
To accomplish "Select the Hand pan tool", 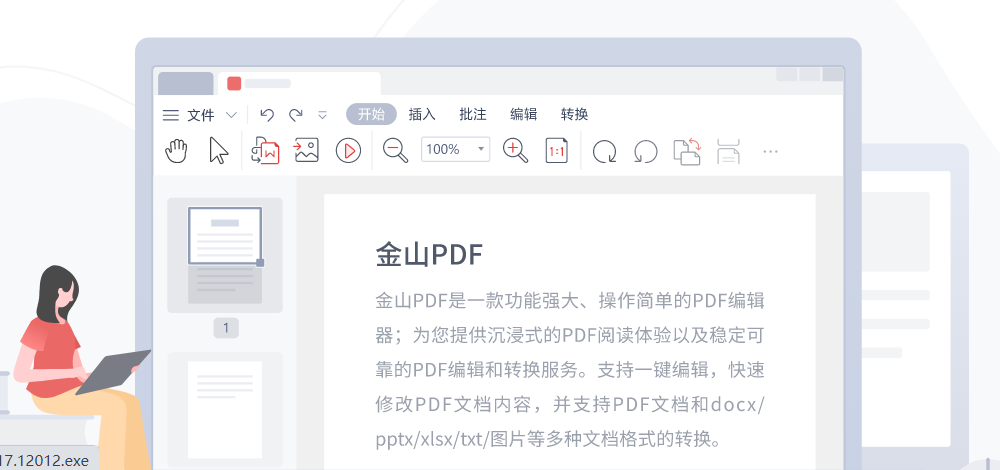I will pos(177,151).
